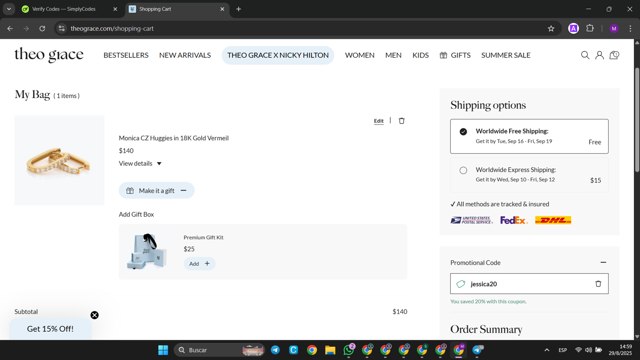Image resolution: width=640 pixels, height=360 pixels.
Task: Edit the Monica CZ Huggies item
Action: 378,121
